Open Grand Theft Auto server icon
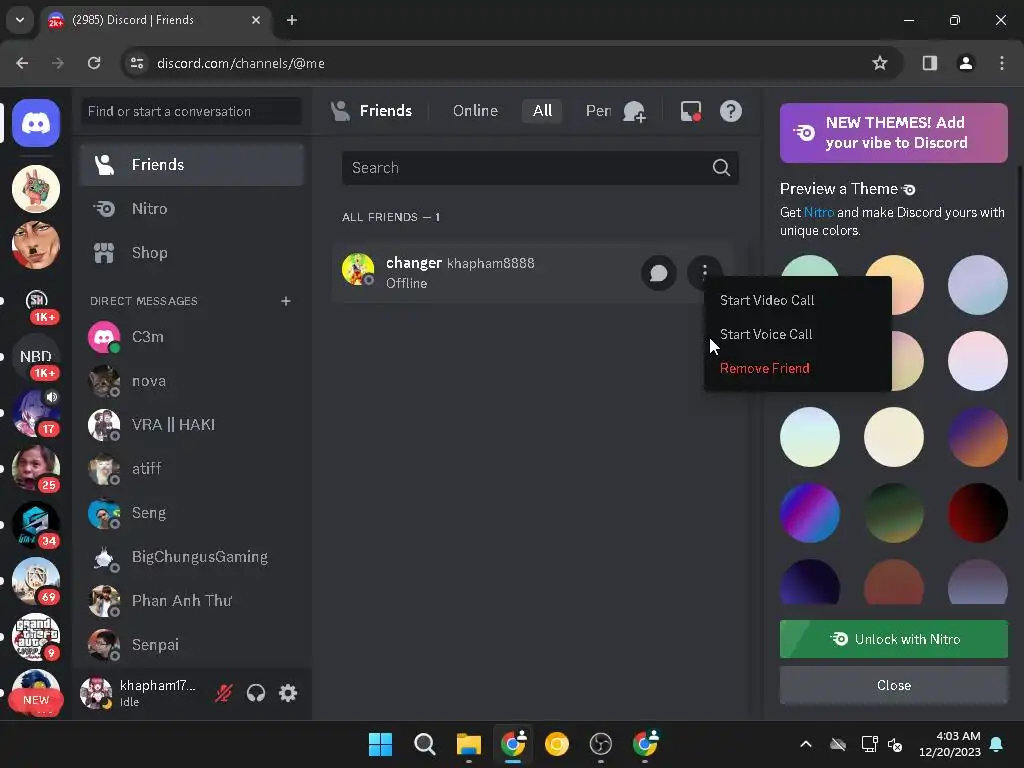The image size is (1024, 768). pyautogui.click(x=36, y=637)
